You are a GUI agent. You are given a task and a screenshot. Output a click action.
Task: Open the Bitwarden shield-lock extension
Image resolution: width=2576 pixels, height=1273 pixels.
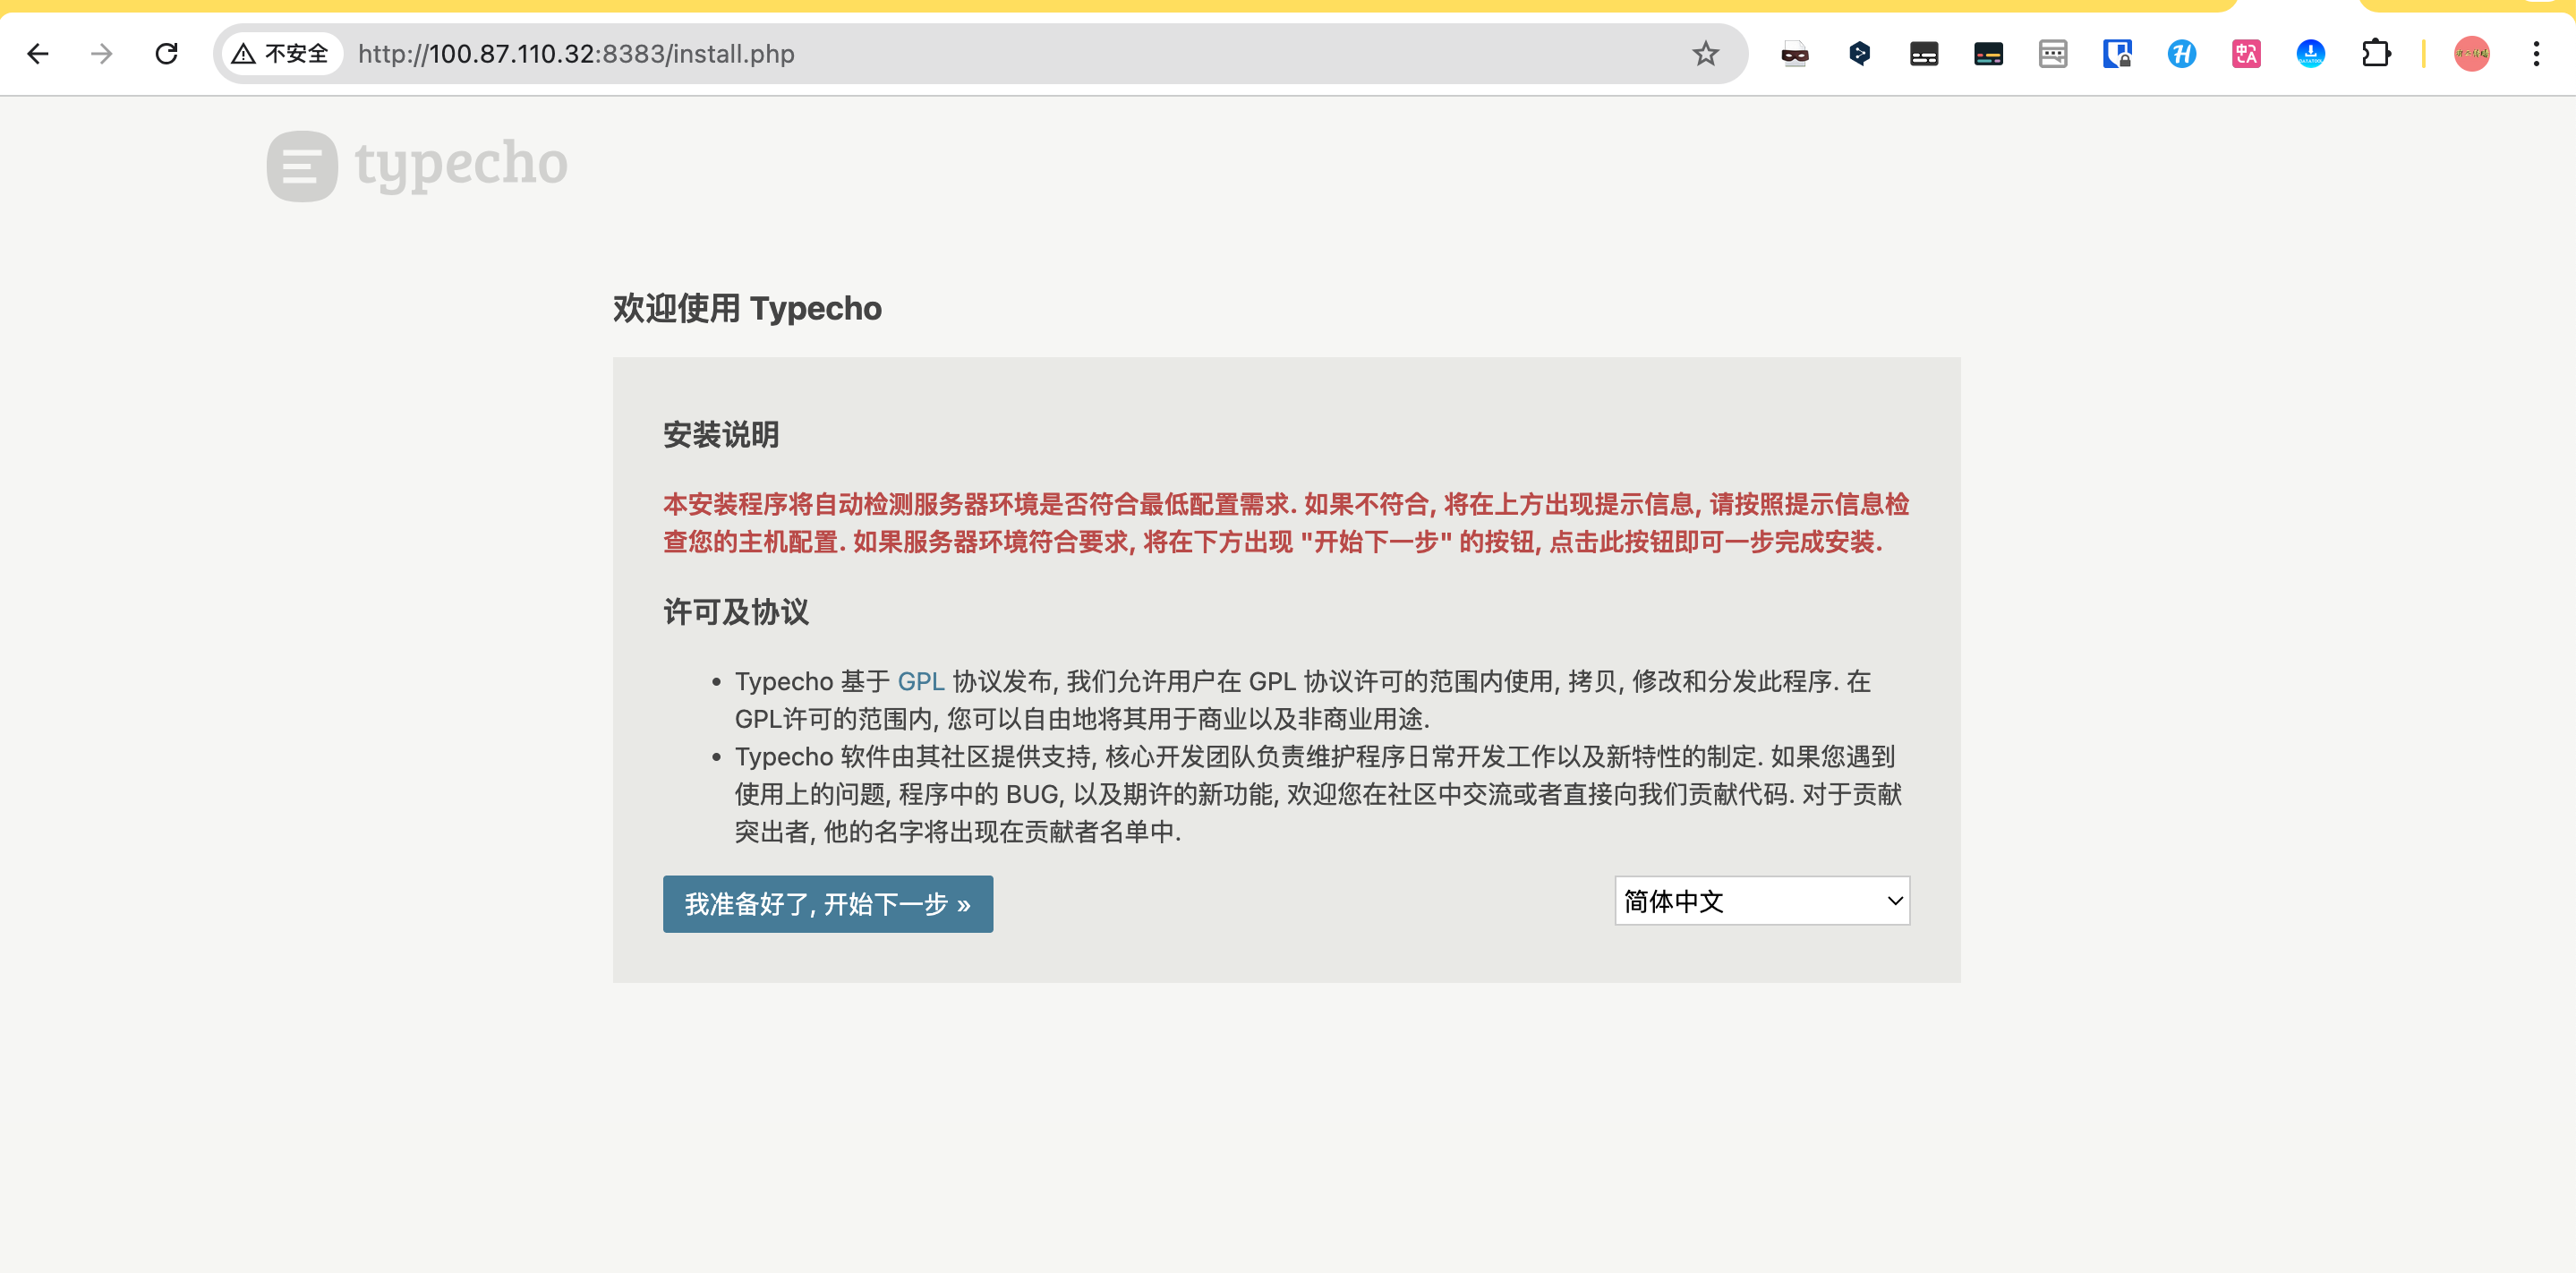coord(2117,54)
